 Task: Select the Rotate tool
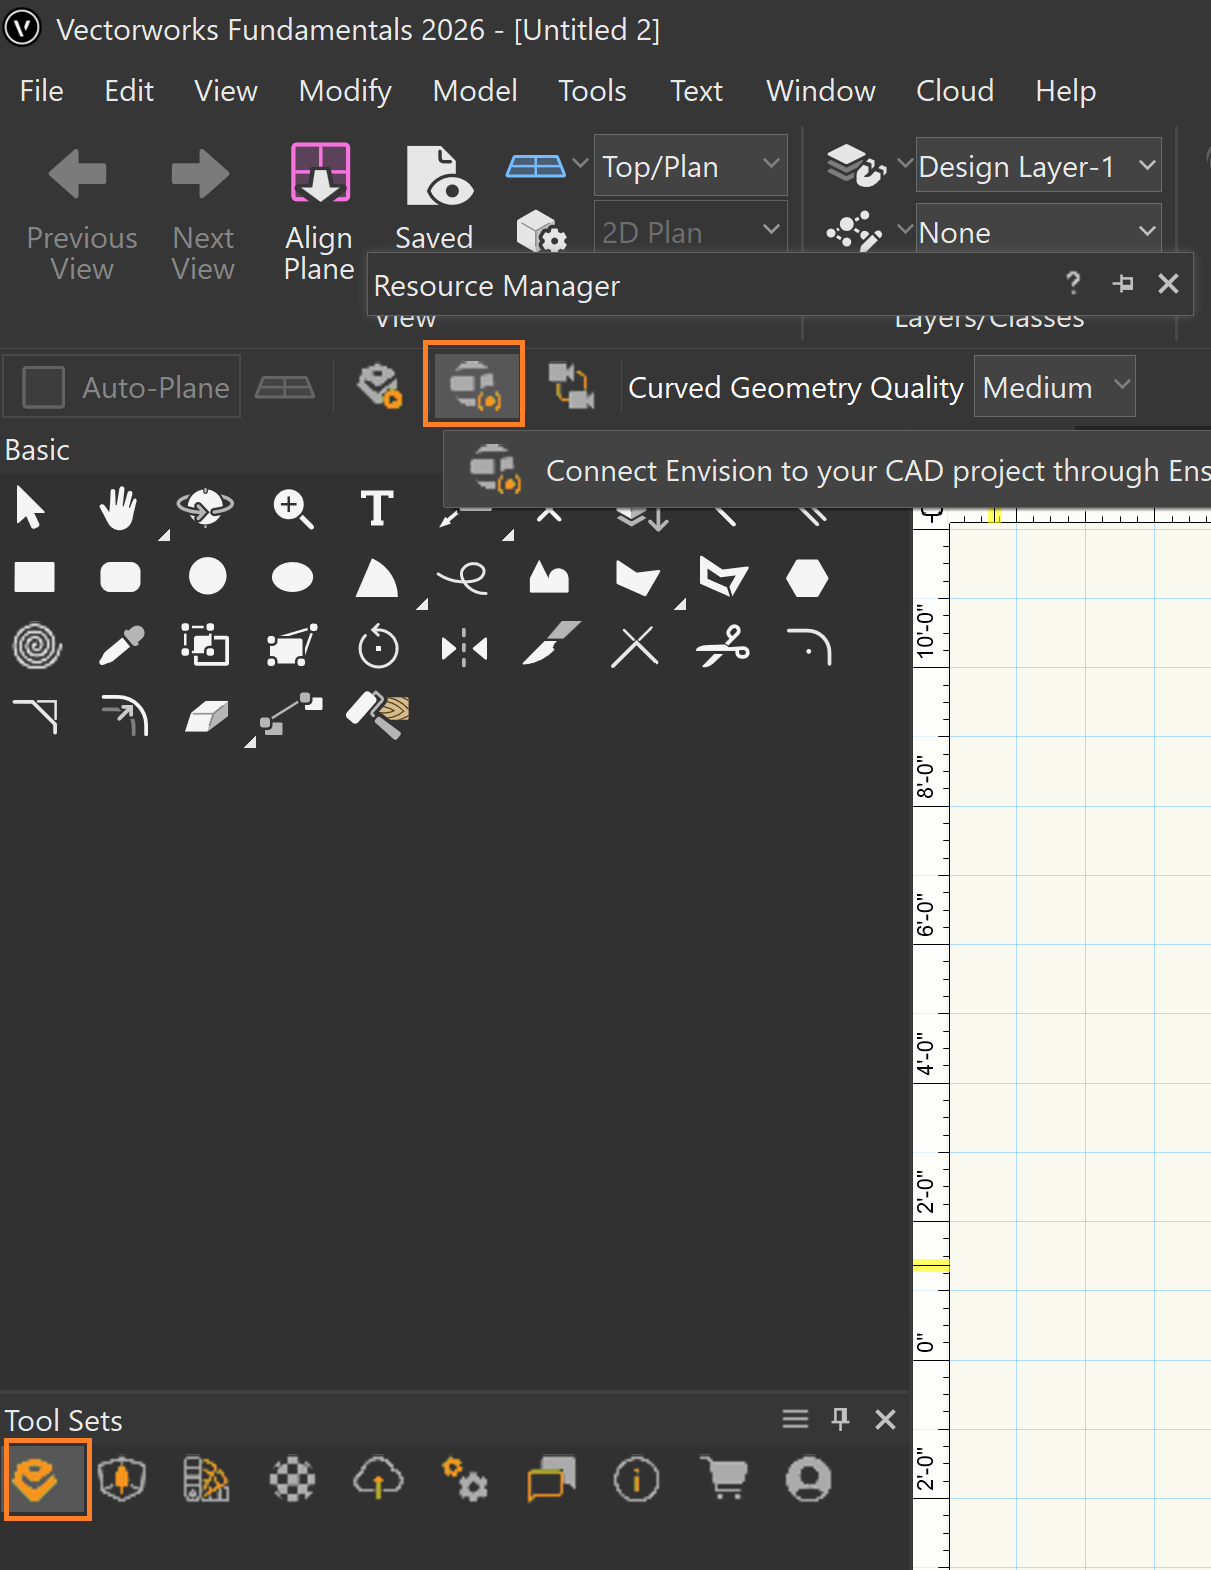(x=378, y=647)
